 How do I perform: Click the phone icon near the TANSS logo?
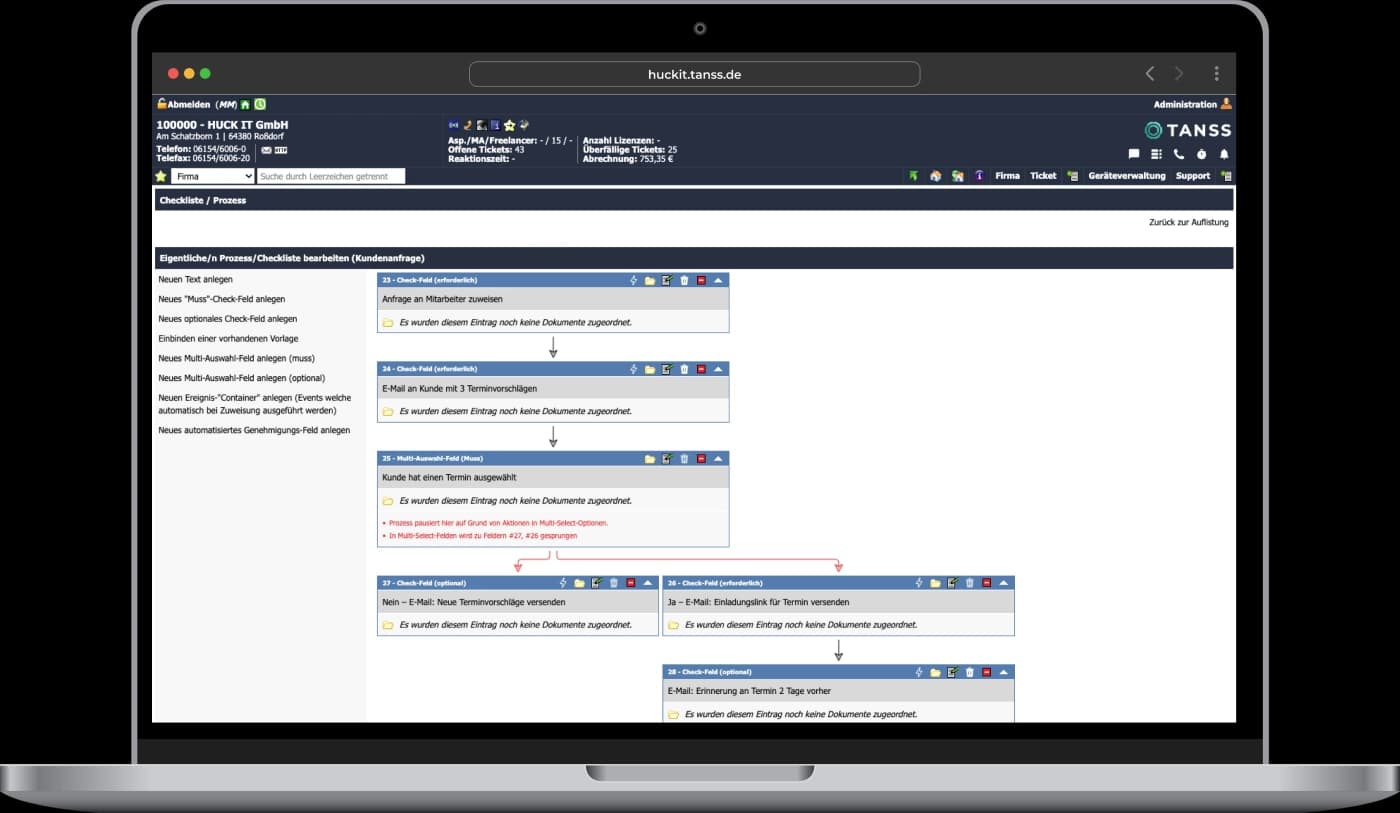coord(1178,155)
